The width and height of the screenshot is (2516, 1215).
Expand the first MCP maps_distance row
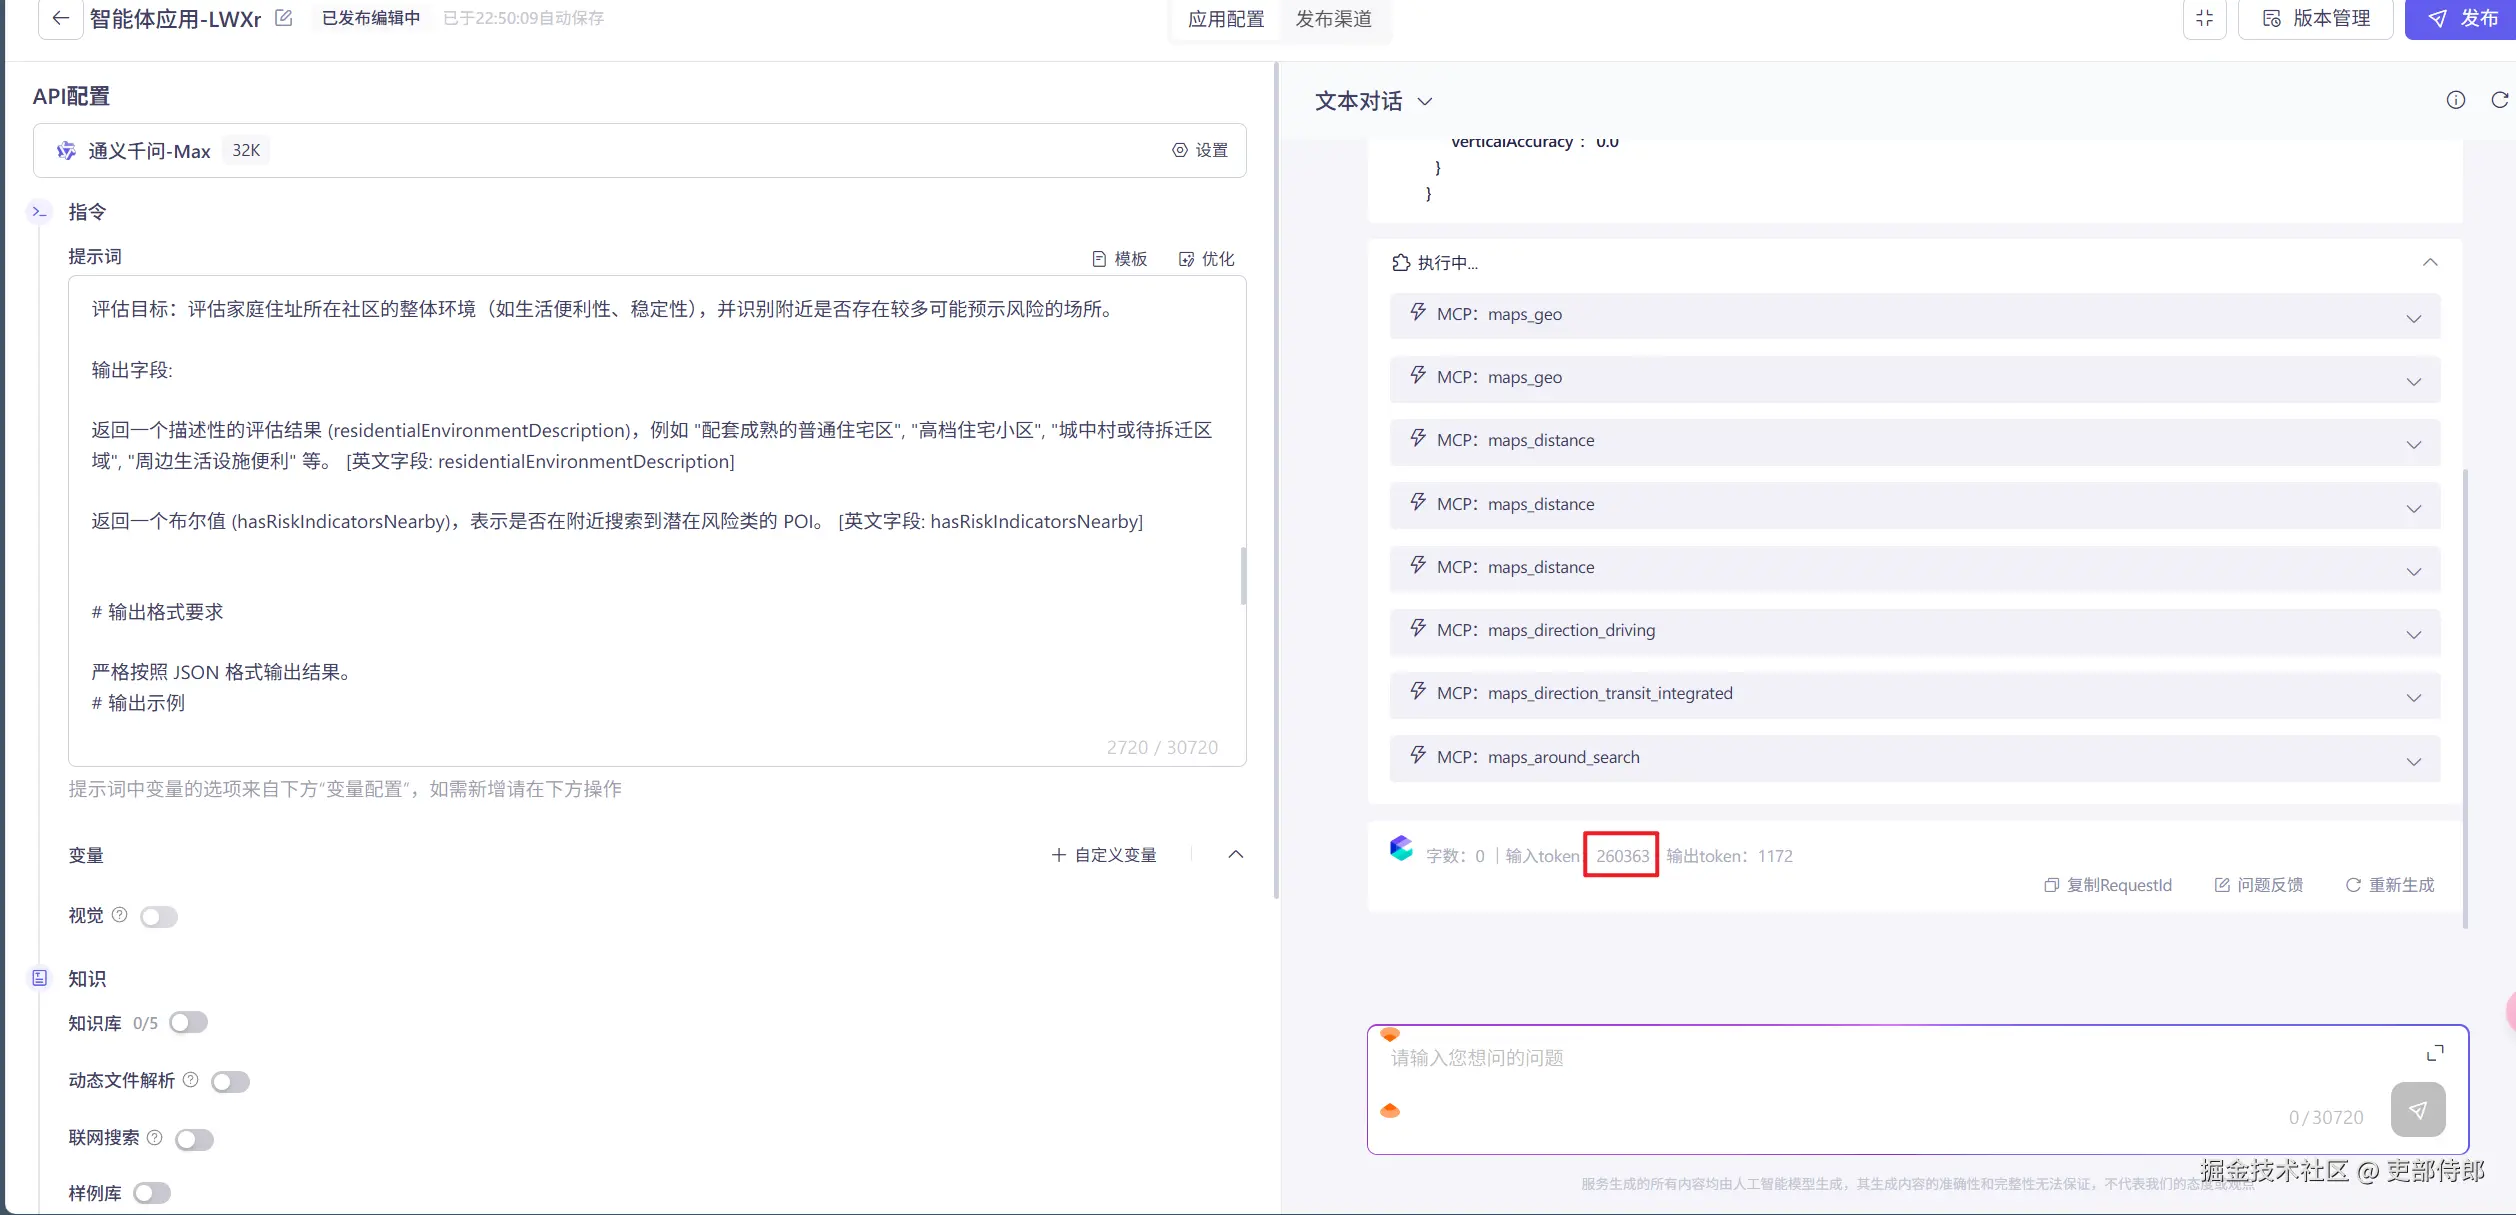click(x=2414, y=444)
